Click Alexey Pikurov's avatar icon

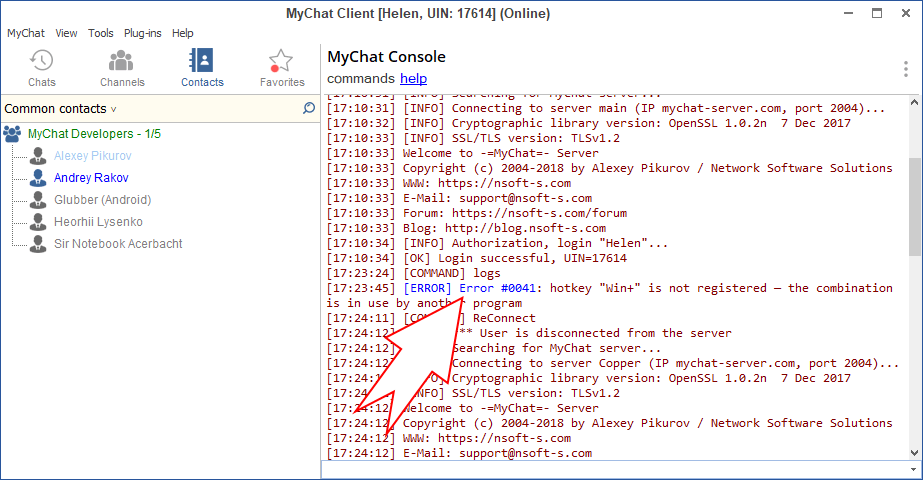[x=38, y=155]
